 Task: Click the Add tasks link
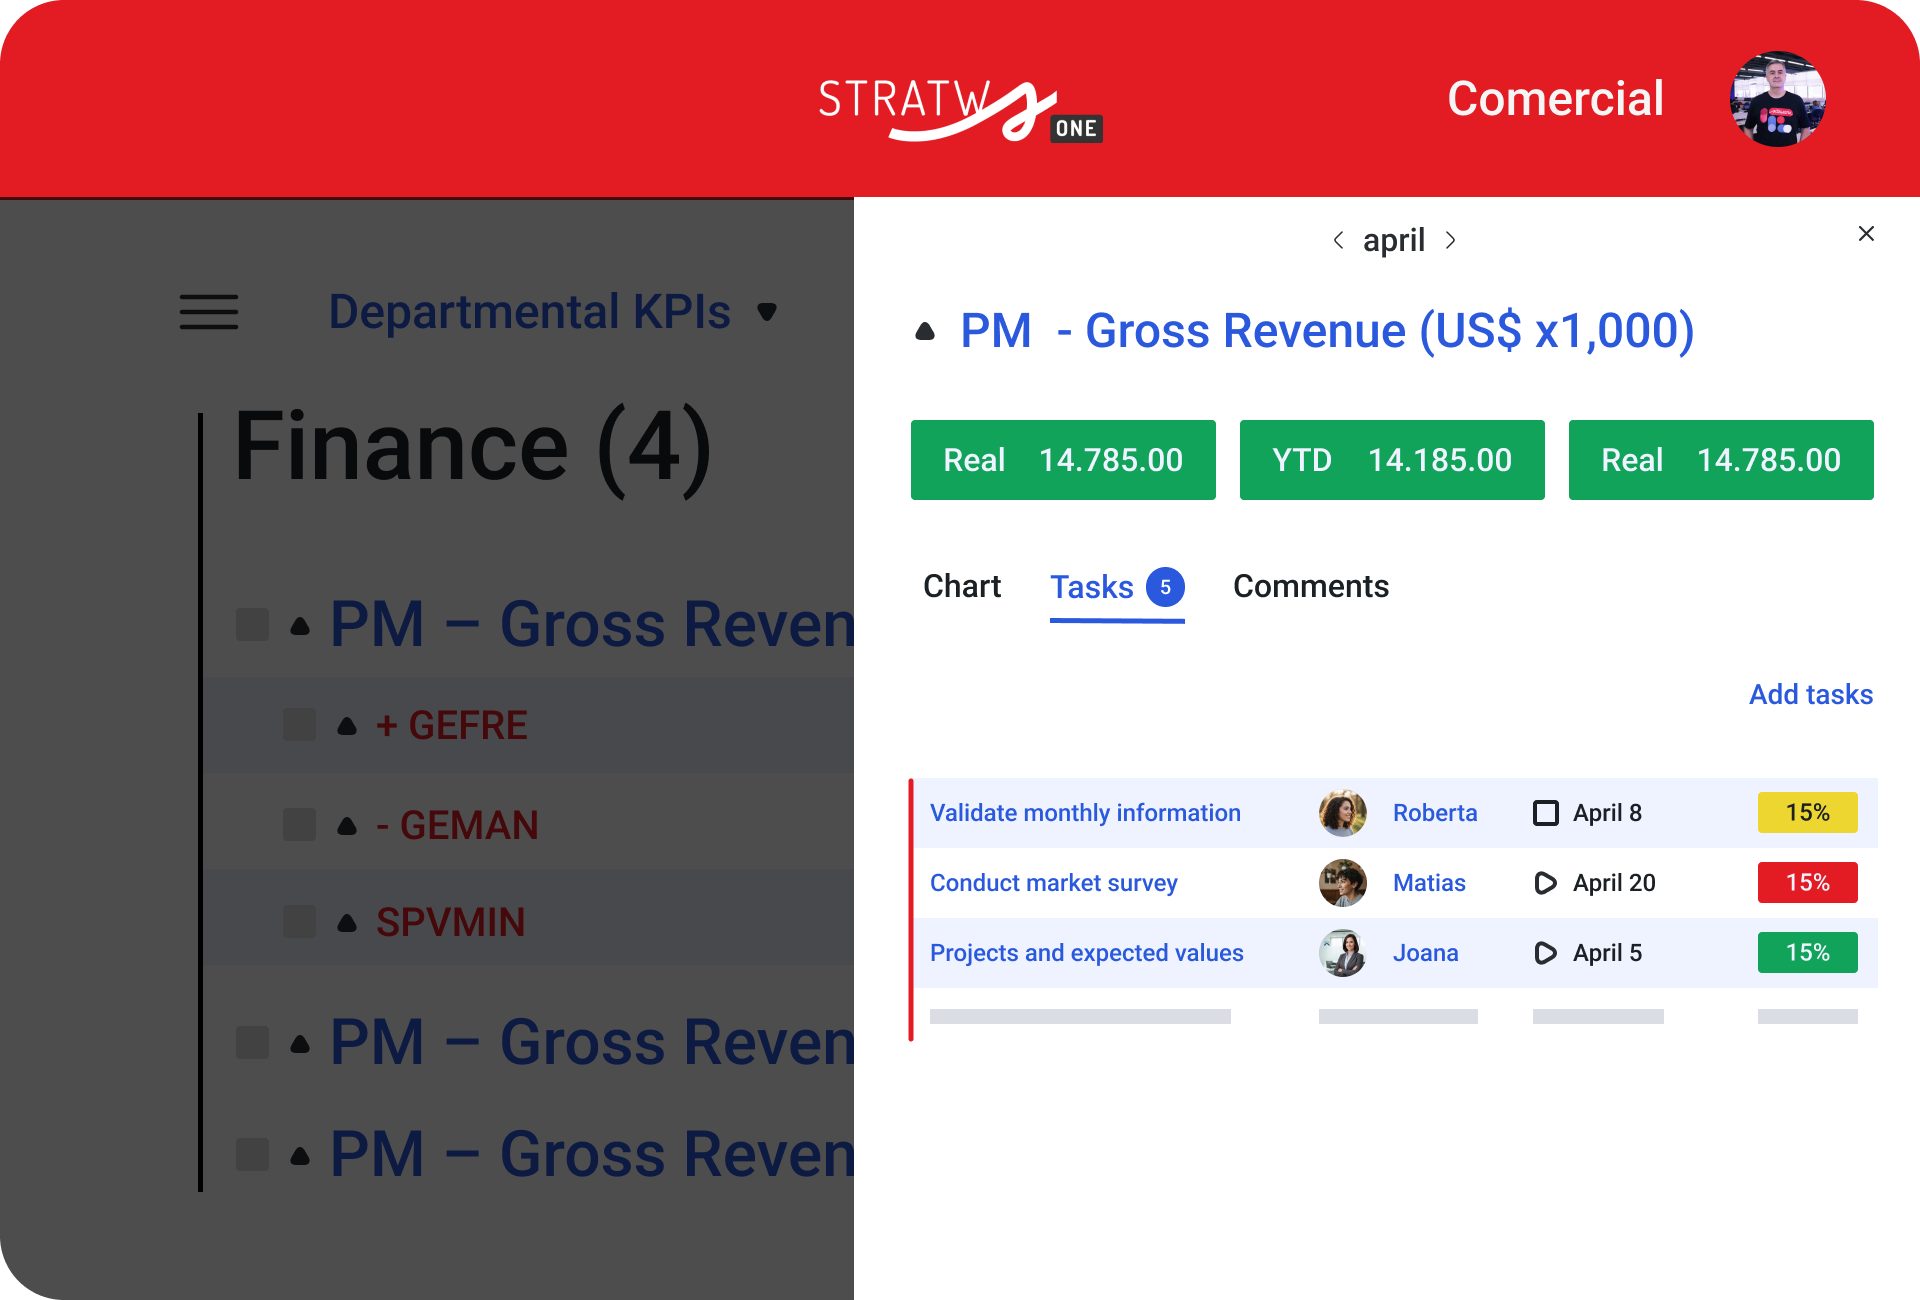point(1810,694)
